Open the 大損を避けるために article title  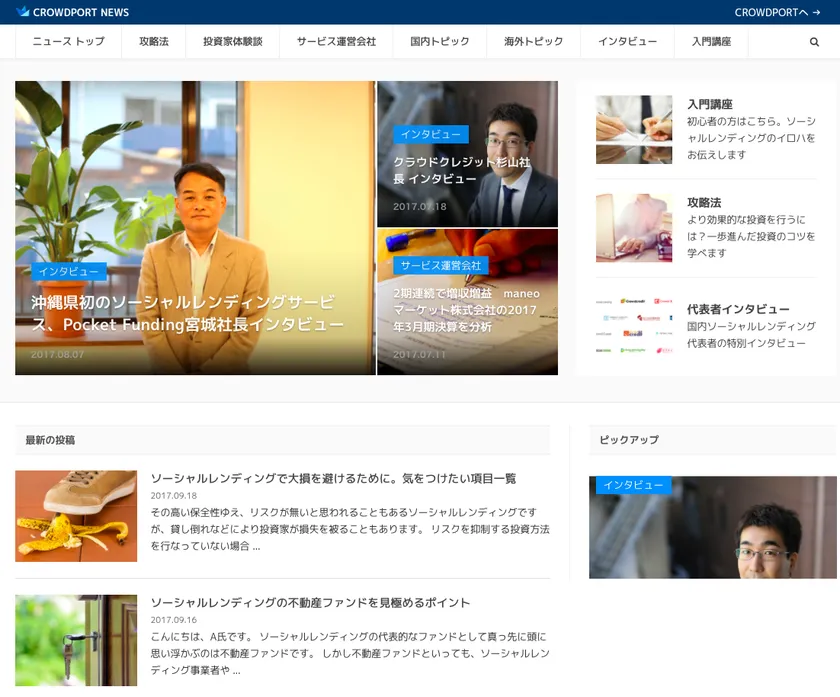(x=333, y=478)
